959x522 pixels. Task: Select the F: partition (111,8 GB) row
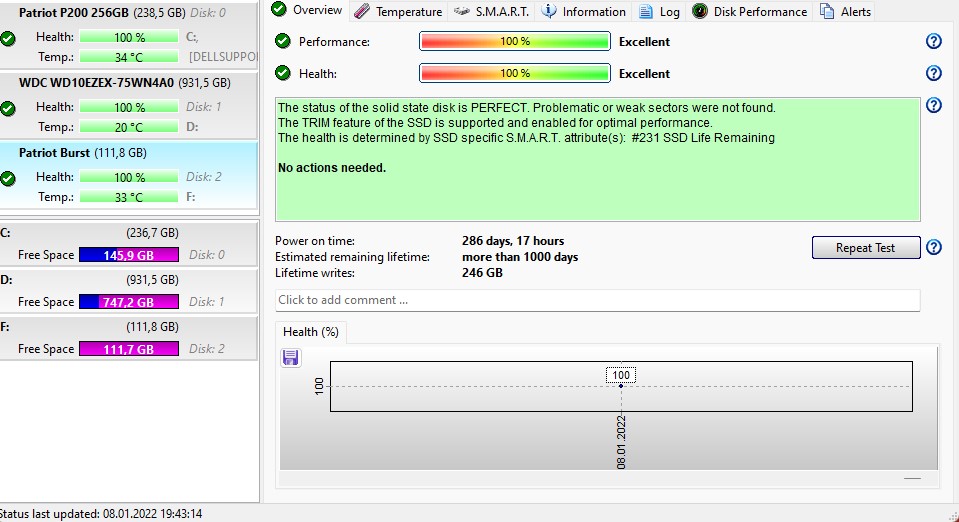point(128,338)
